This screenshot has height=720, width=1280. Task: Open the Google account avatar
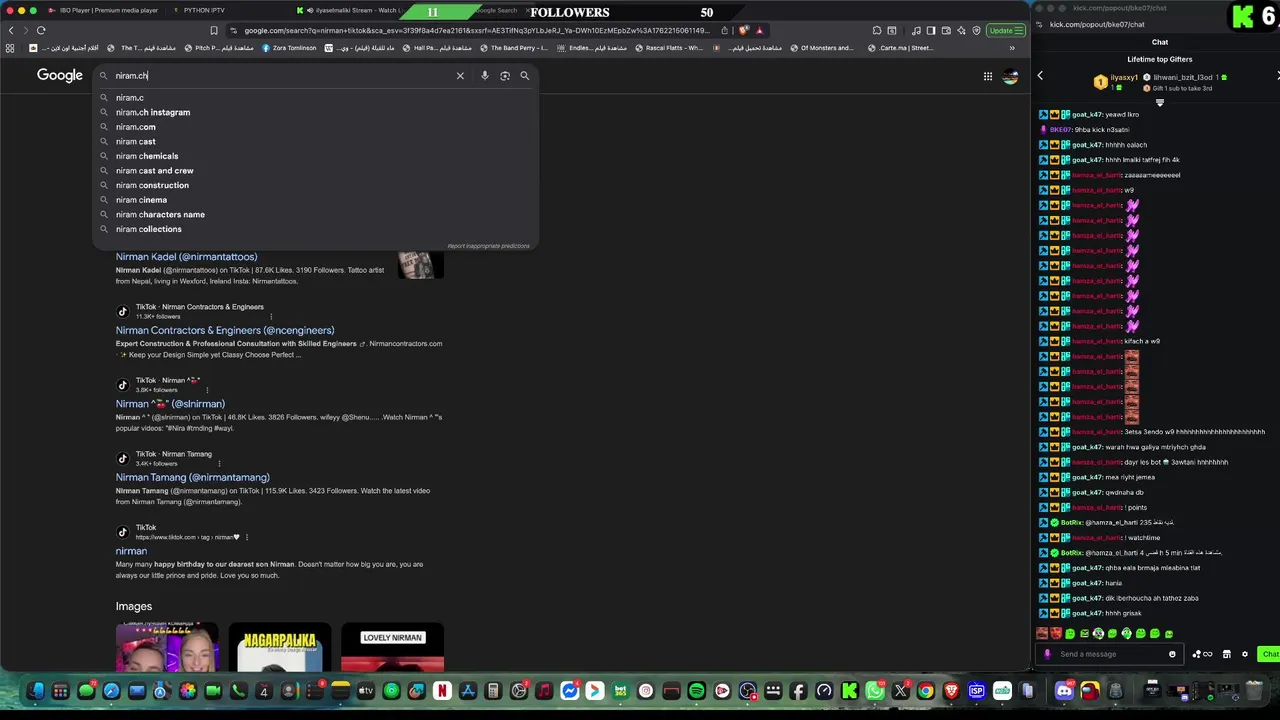tap(1011, 76)
